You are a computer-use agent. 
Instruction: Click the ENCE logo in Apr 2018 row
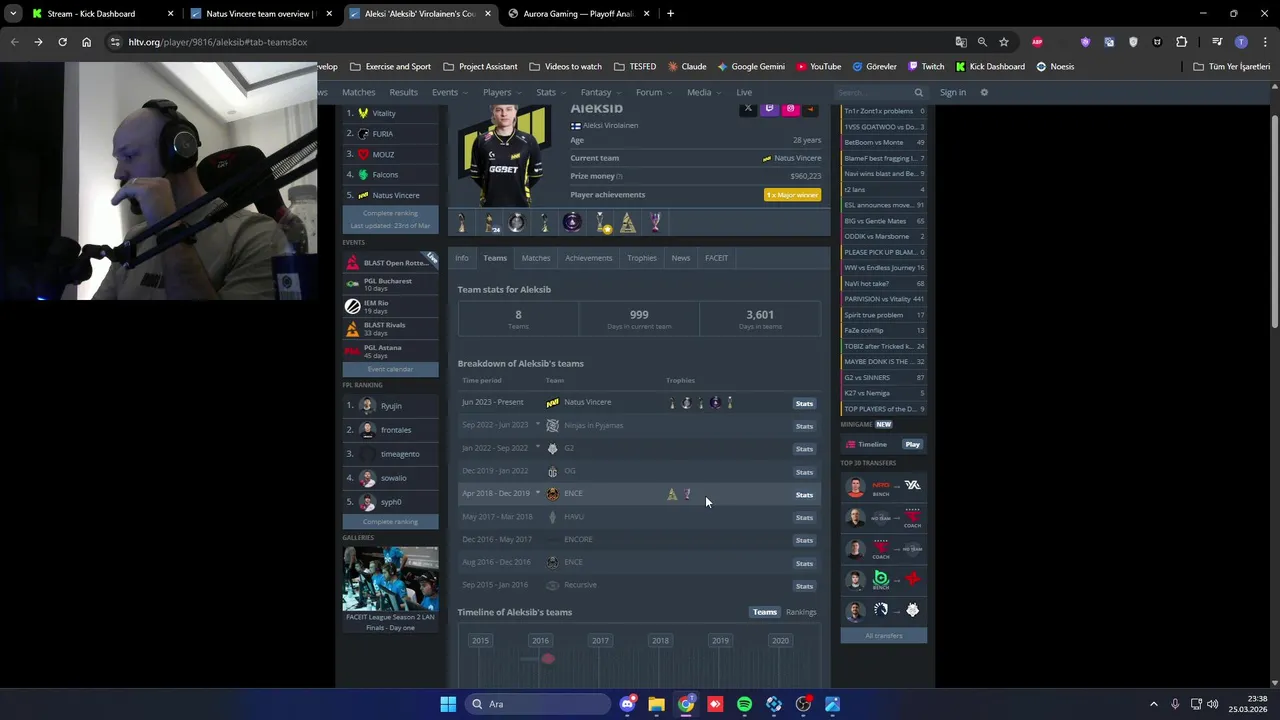(x=552, y=494)
